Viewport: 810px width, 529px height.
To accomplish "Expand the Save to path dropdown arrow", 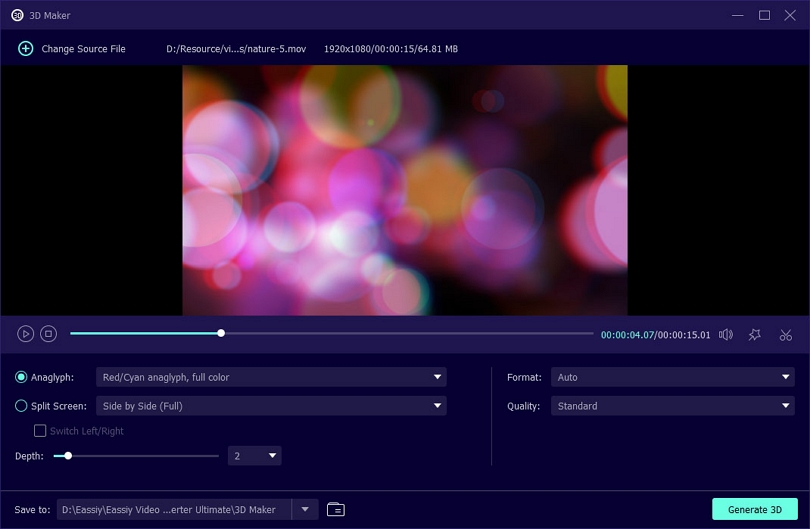I will point(305,509).
